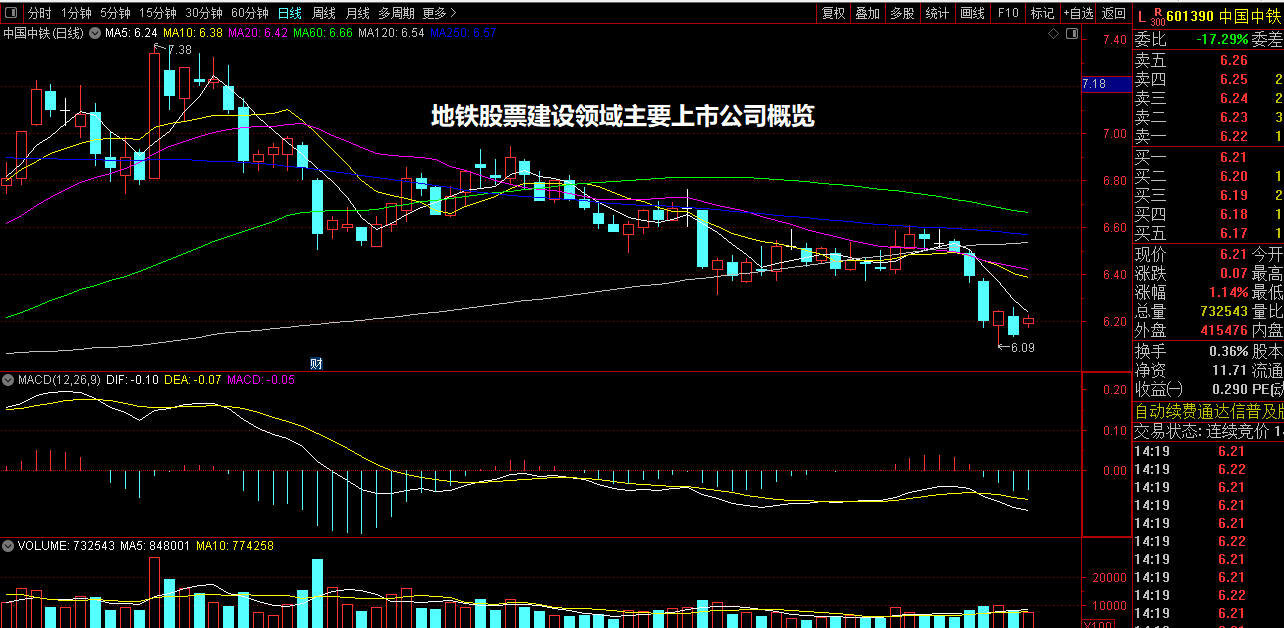
Task: Click the 601390 stock code in the header
Action: click(x=1190, y=16)
